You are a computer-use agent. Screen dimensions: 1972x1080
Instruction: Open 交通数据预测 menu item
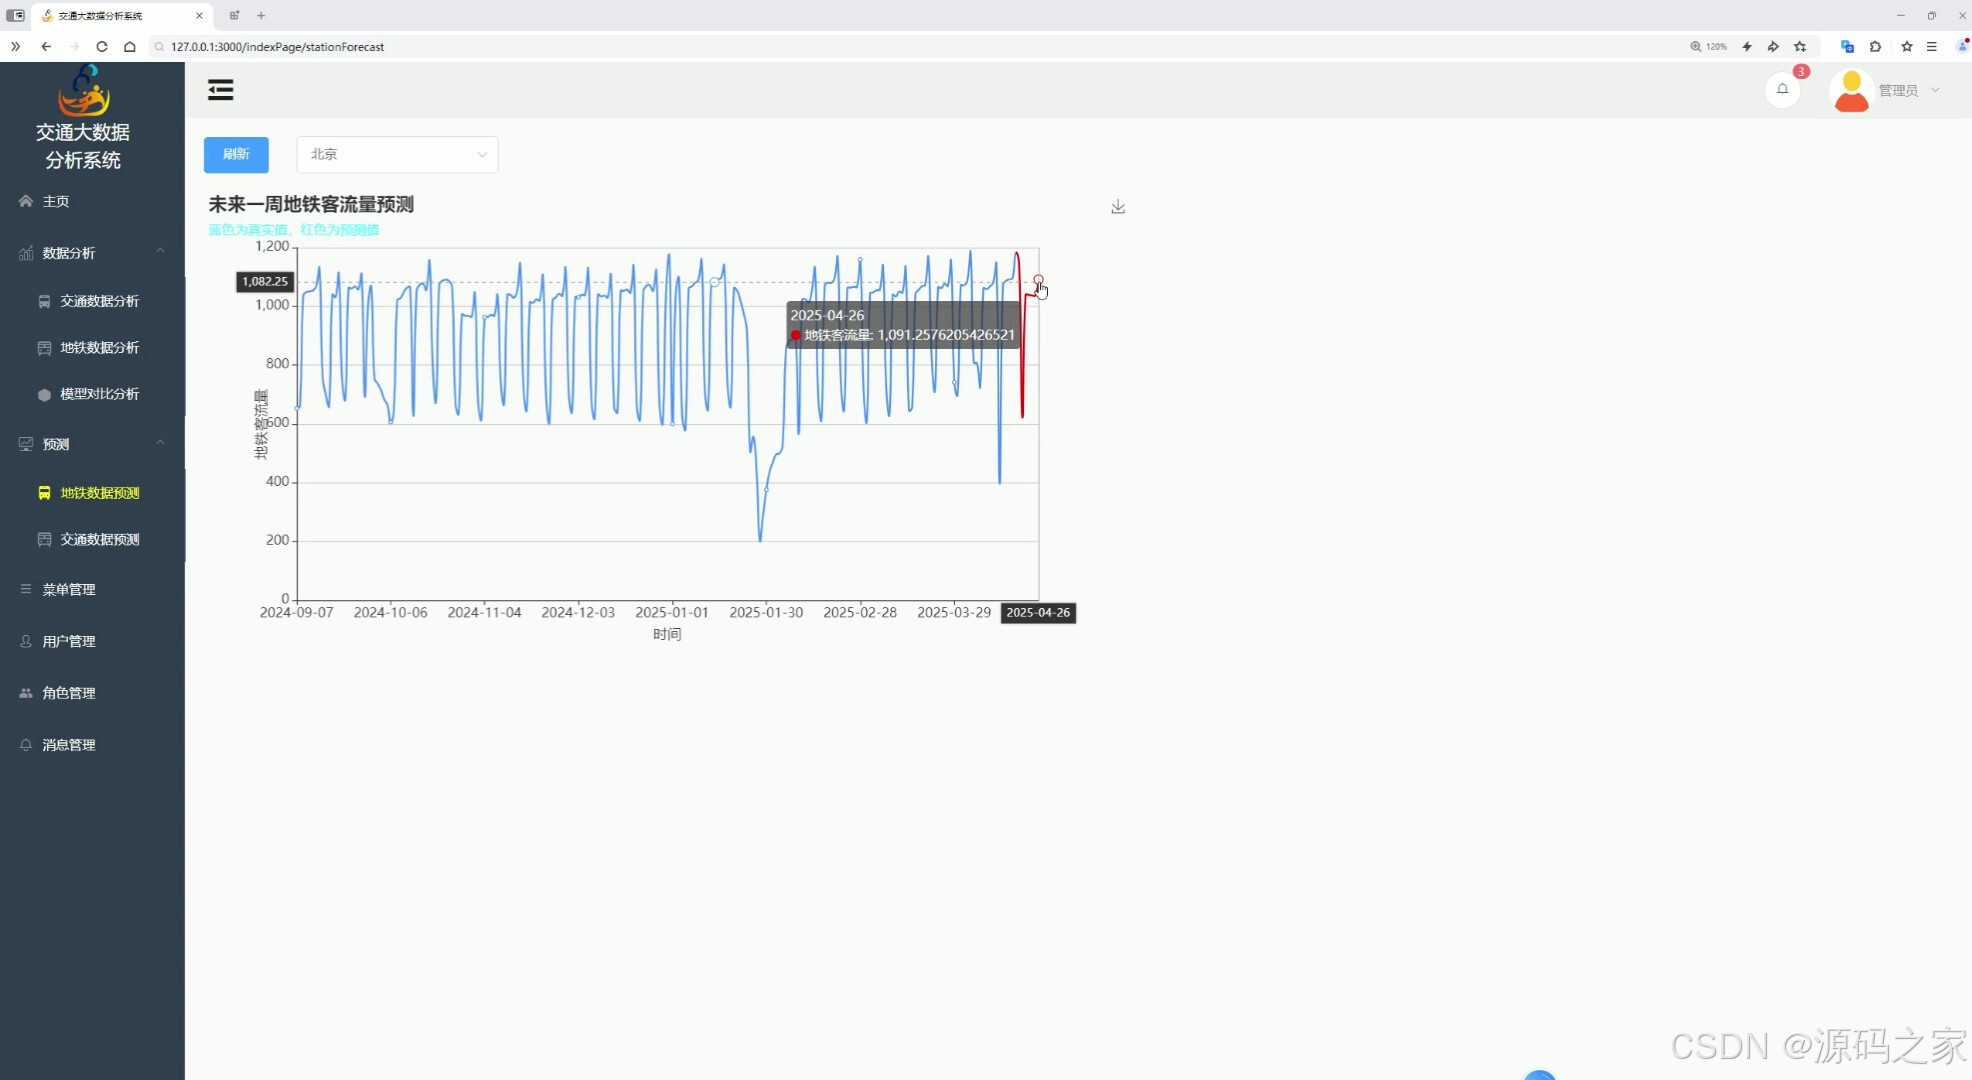pyautogui.click(x=99, y=539)
